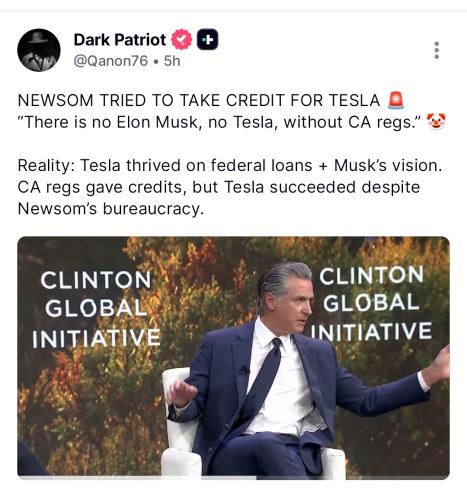Tap the pink verified checkmark badge
The image size is (467, 500).
181,39
